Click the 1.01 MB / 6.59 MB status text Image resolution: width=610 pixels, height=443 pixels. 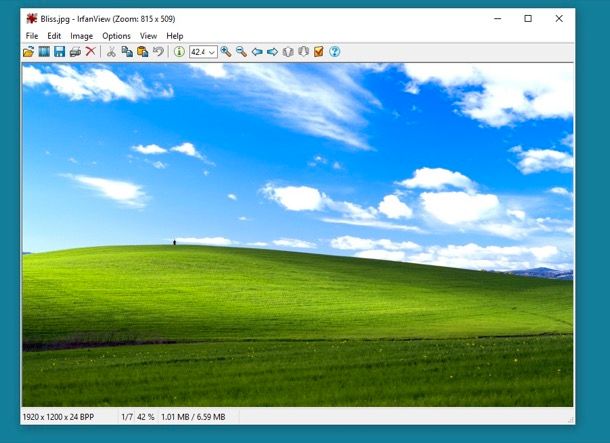pyautogui.click(x=193, y=417)
